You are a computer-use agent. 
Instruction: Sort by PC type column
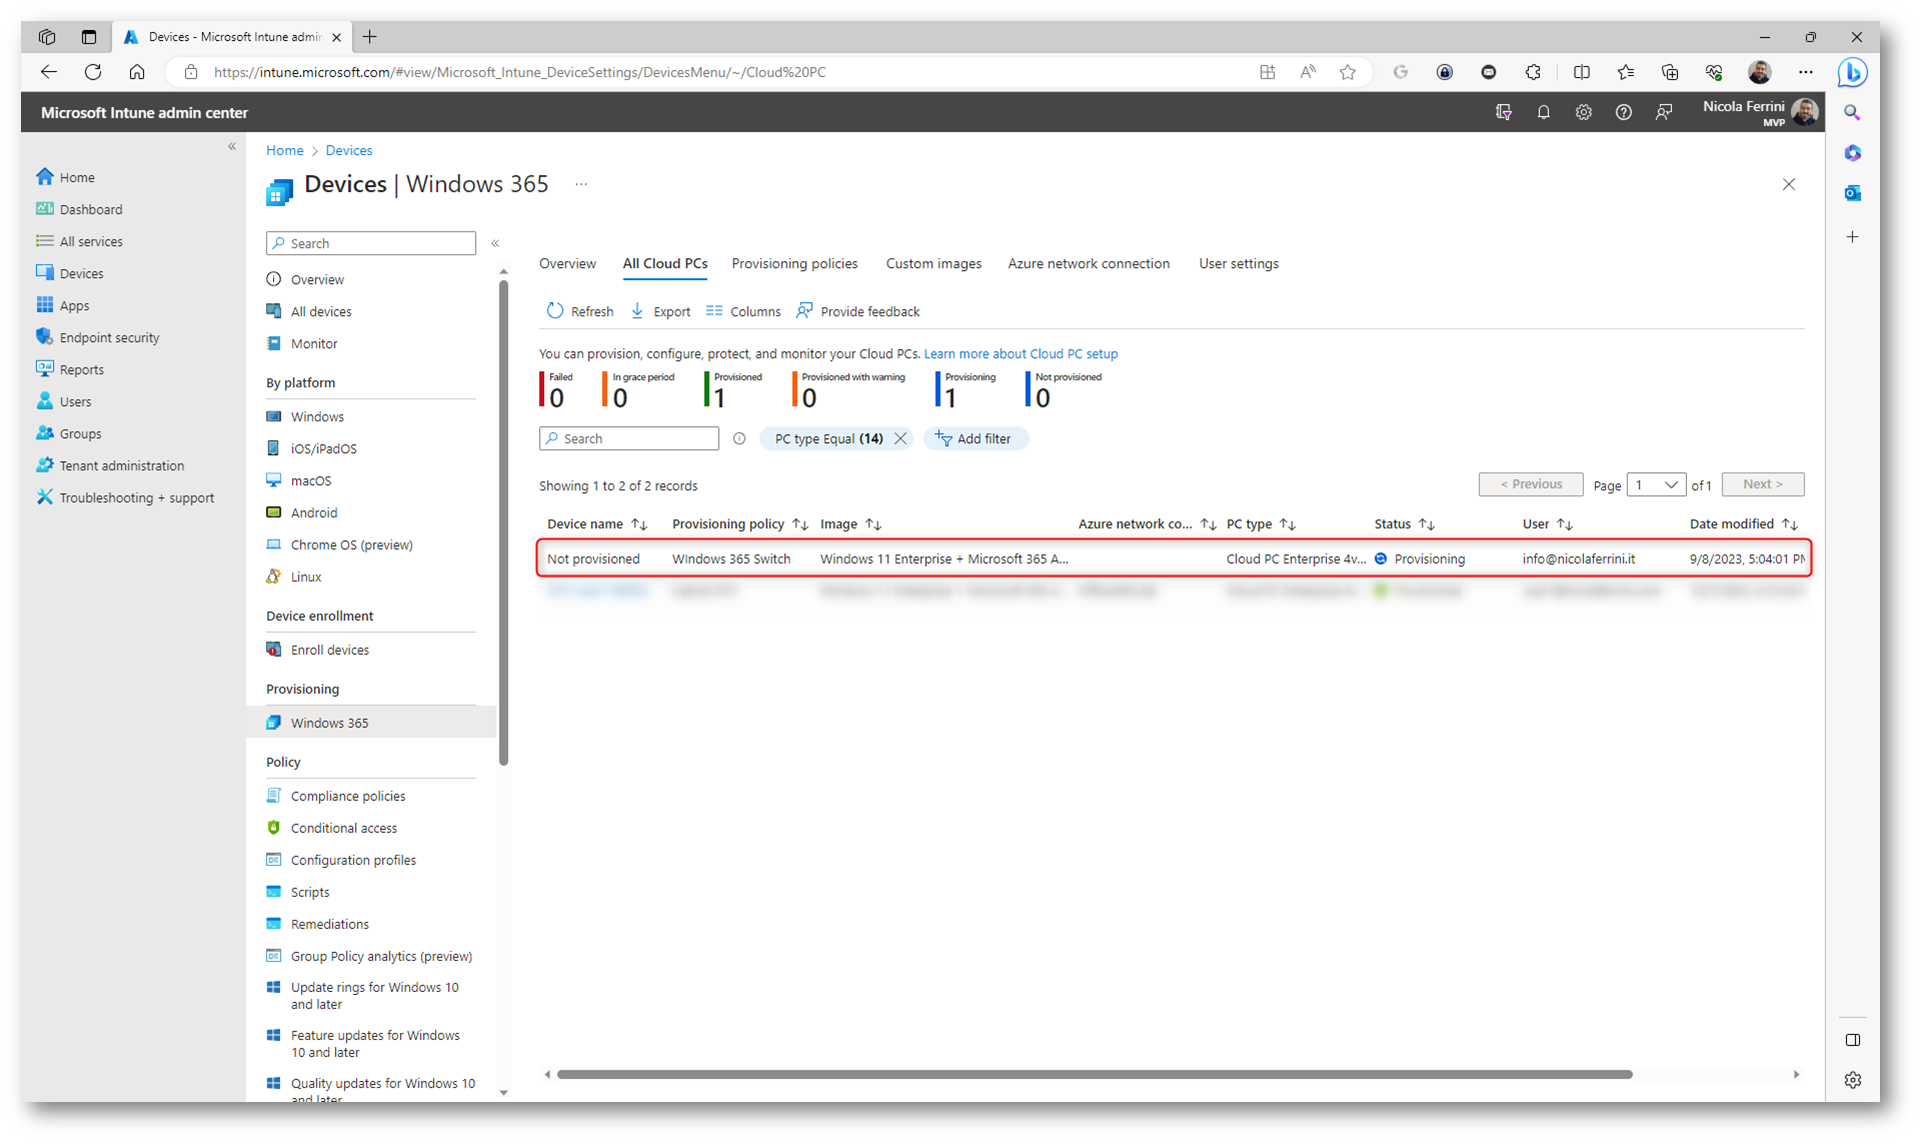tap(1261, 523)
